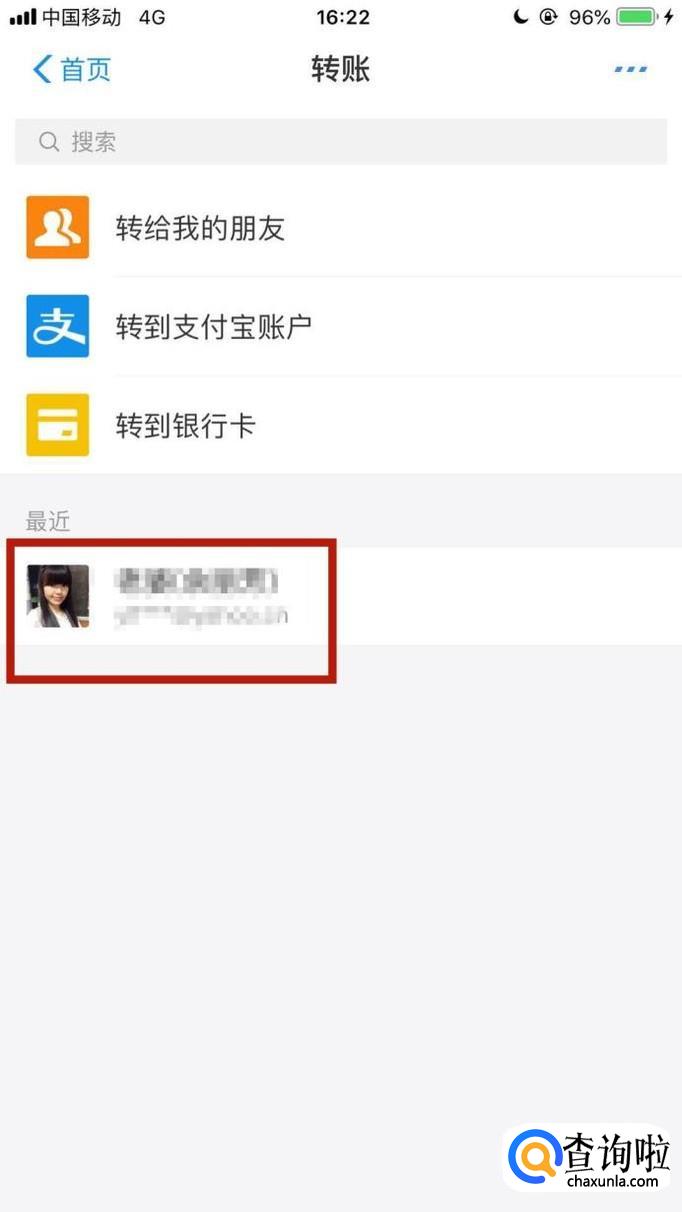
Task: Tap the 最近 section header
Action: pos(48,521)
